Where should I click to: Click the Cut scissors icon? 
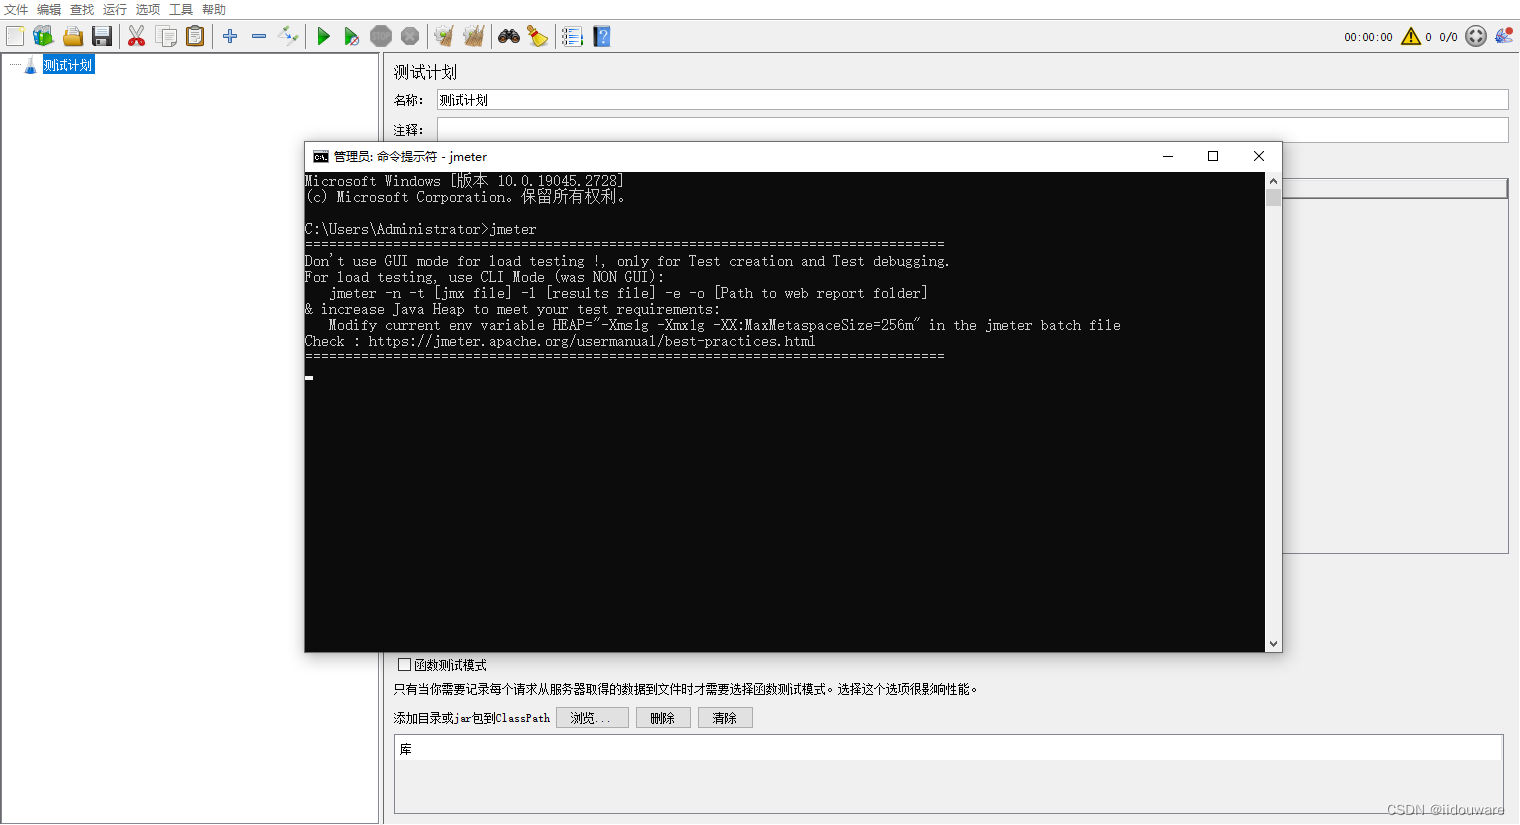137,36
